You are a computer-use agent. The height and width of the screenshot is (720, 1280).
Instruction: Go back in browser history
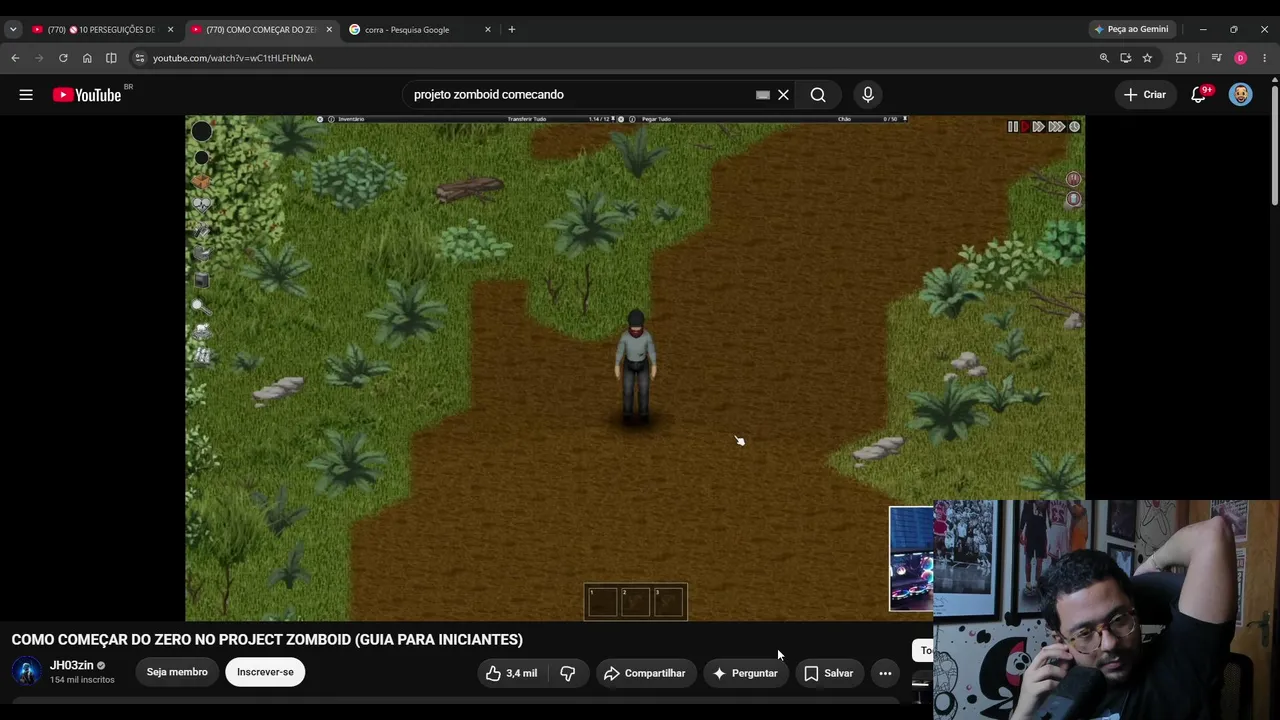point(15,58)
